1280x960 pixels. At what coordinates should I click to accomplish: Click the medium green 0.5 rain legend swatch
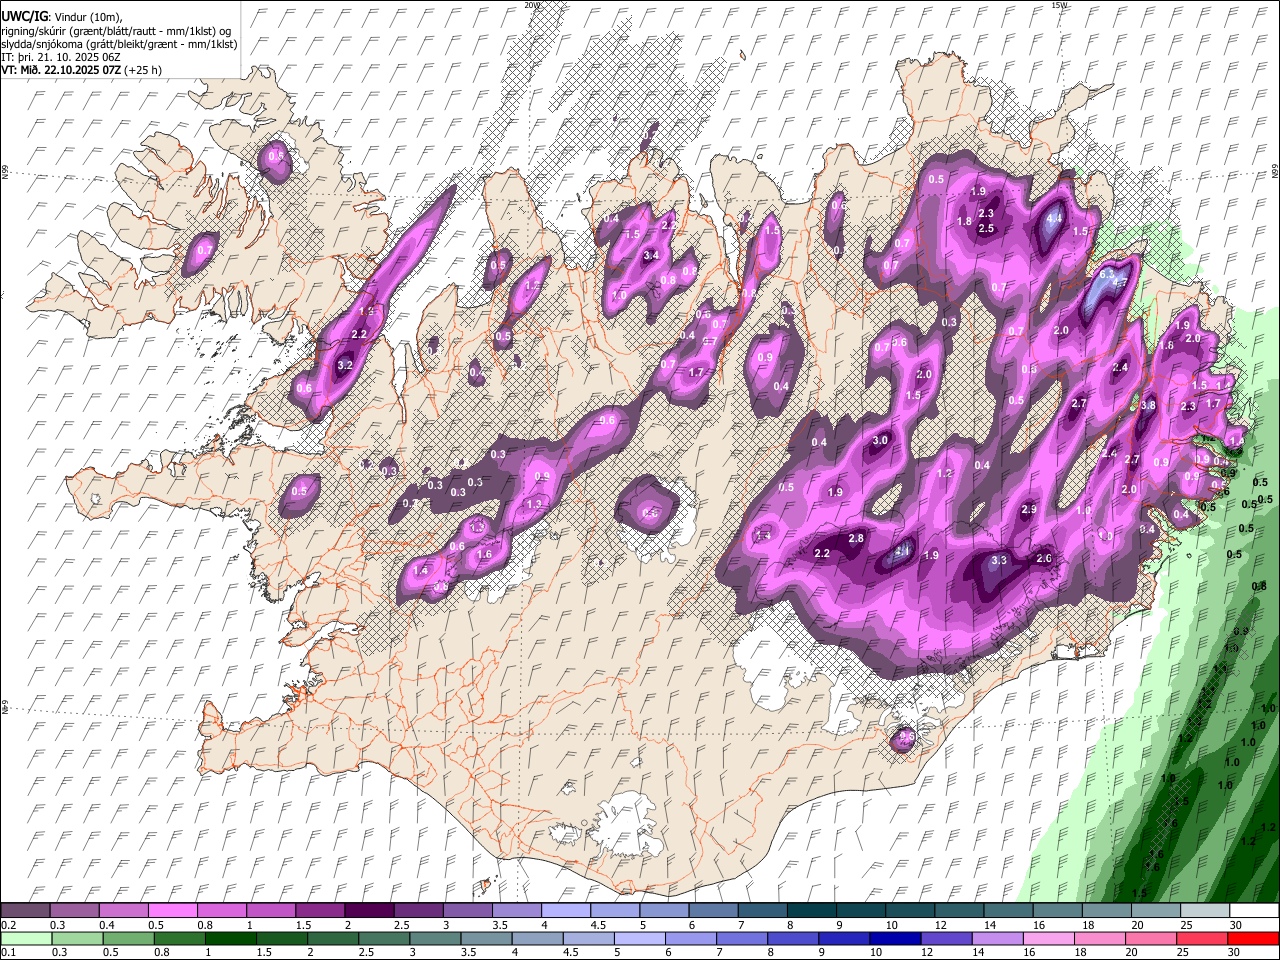pos(128,938)
